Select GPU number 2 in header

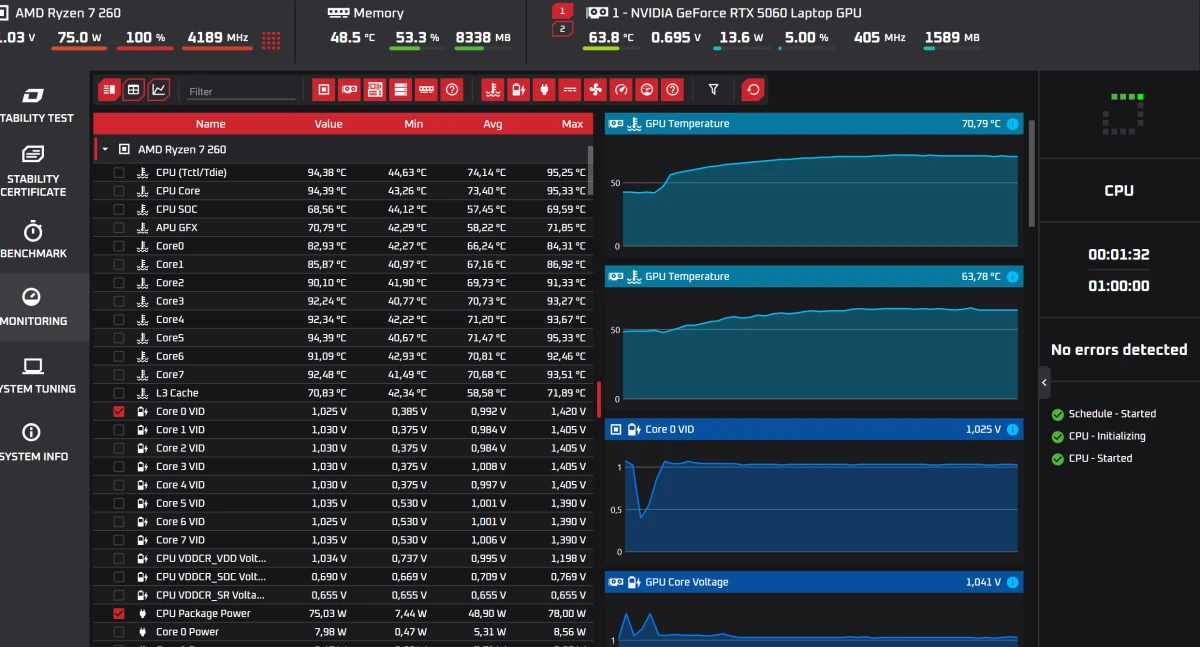tap(563, 29)
